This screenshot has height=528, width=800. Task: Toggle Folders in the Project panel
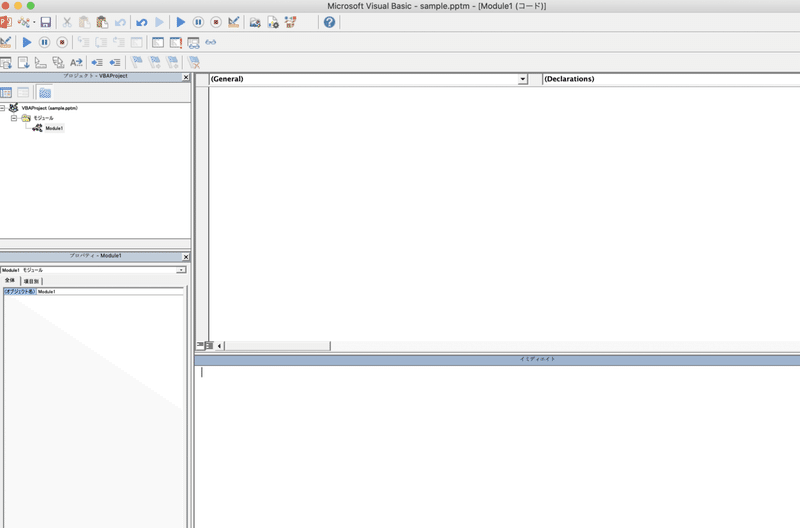(x=45, y=92)
